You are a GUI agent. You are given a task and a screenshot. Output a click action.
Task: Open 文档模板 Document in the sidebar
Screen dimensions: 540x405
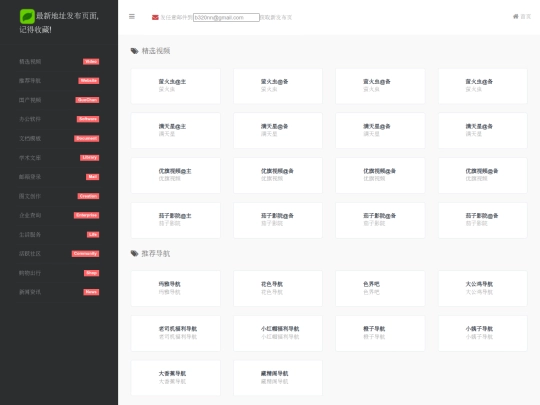(59, 138)
